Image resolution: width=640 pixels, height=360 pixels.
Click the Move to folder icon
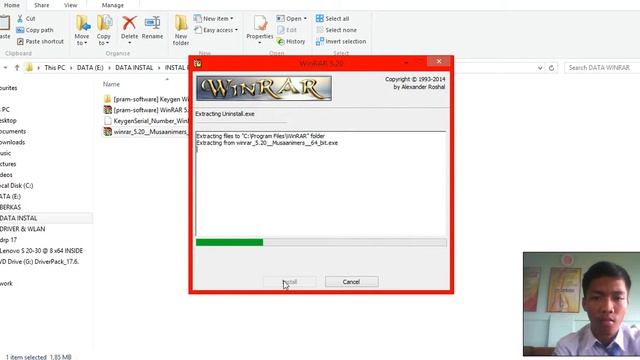coord(83,23)
